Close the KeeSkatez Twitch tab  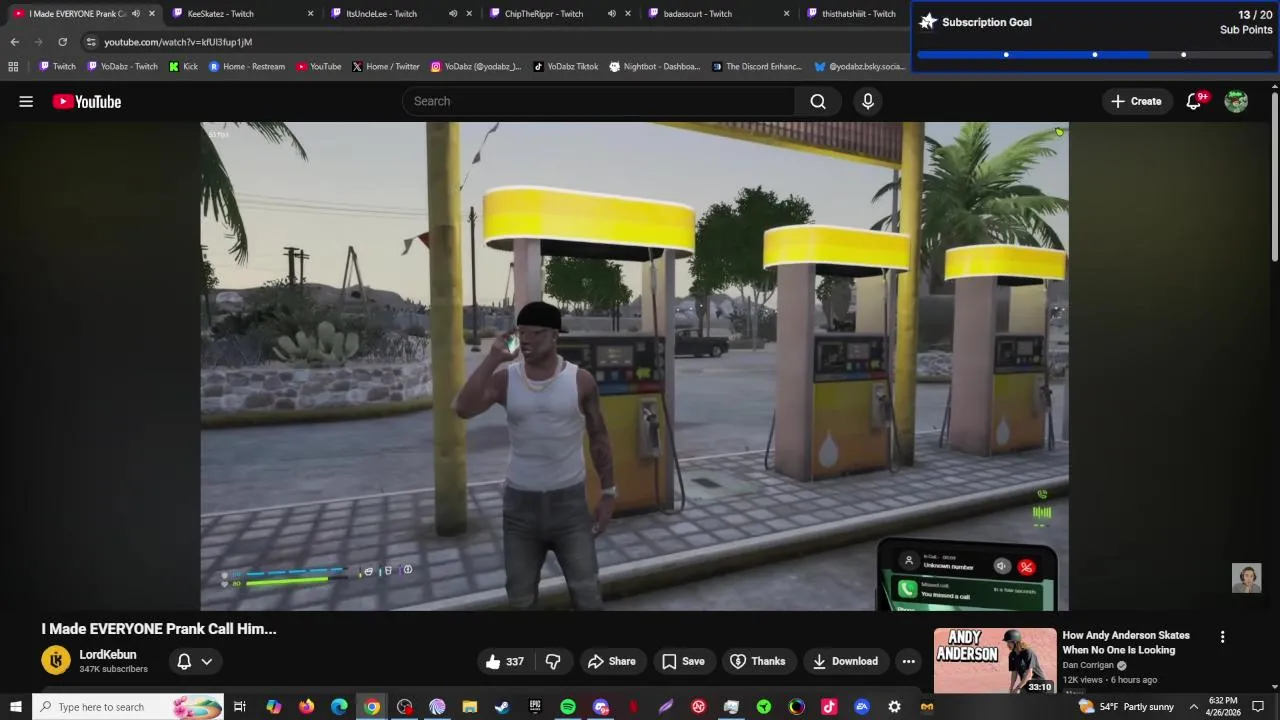click(x=310, y=14)
